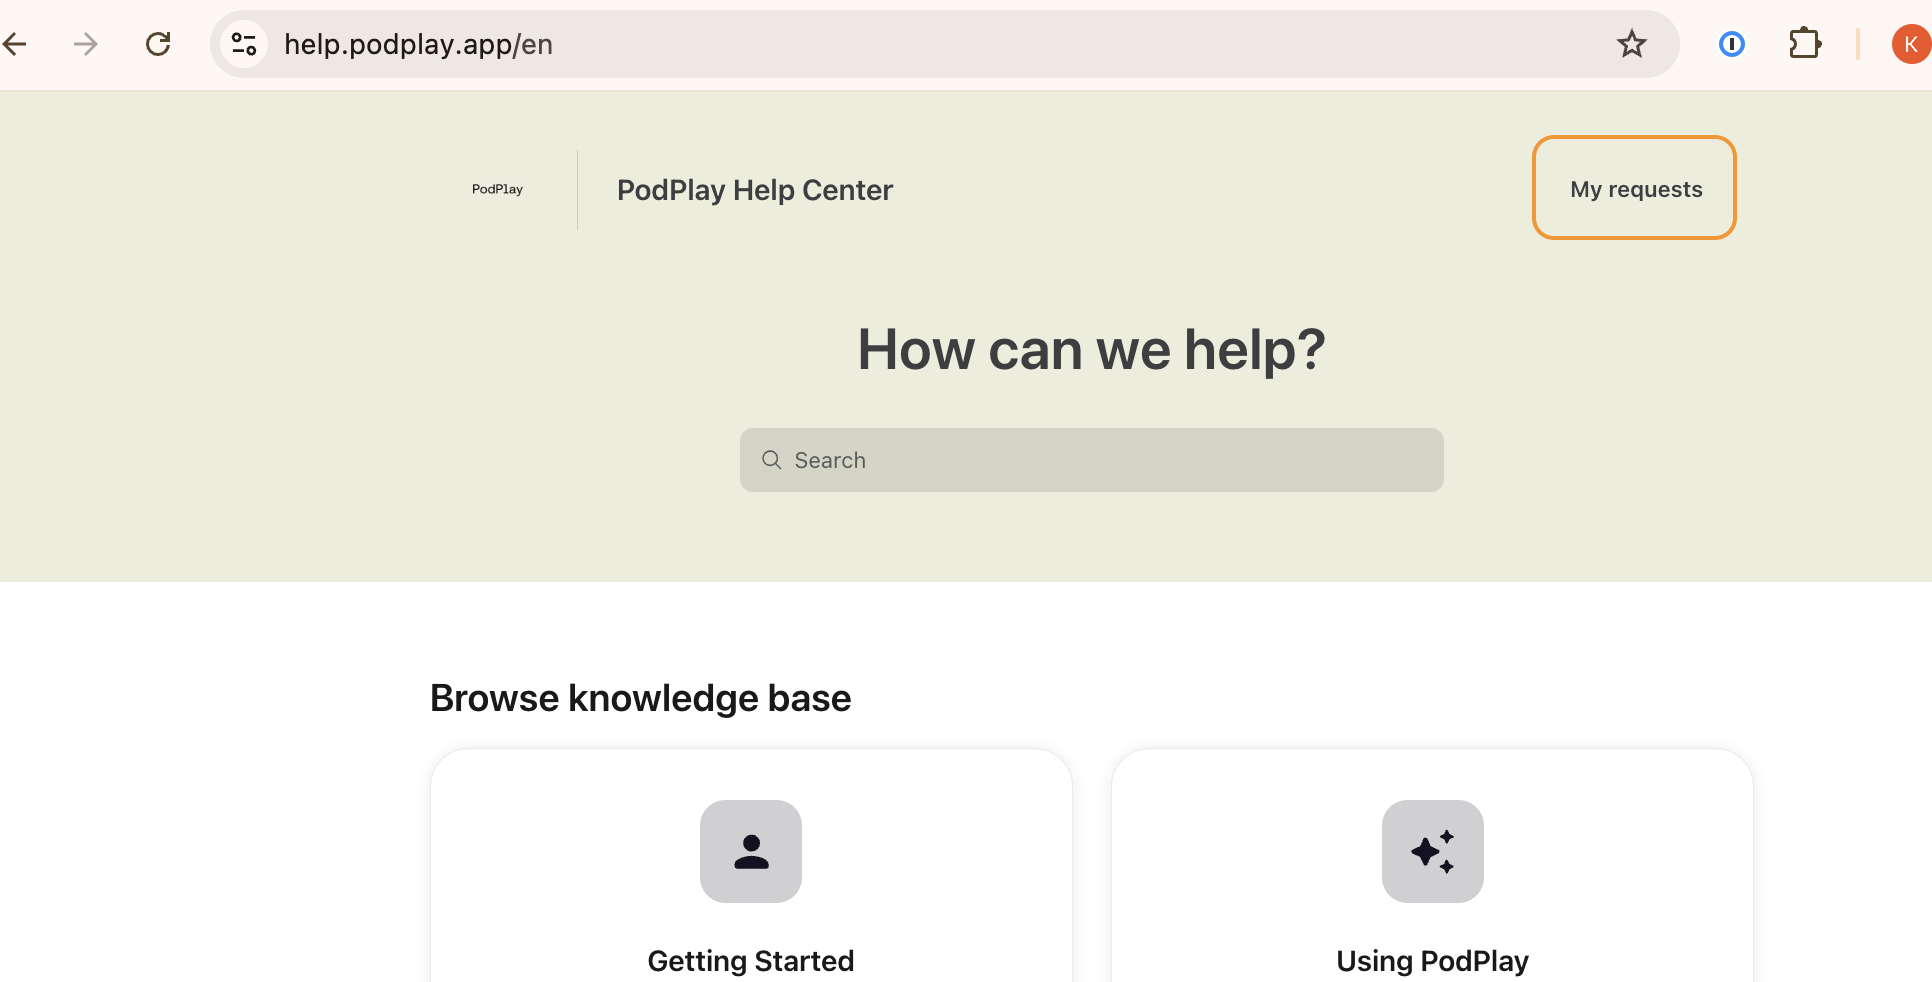Click the Using PodPlay sparkles icon
This screenshot has width=1932, height=982.
click(x=1432, y=851)
